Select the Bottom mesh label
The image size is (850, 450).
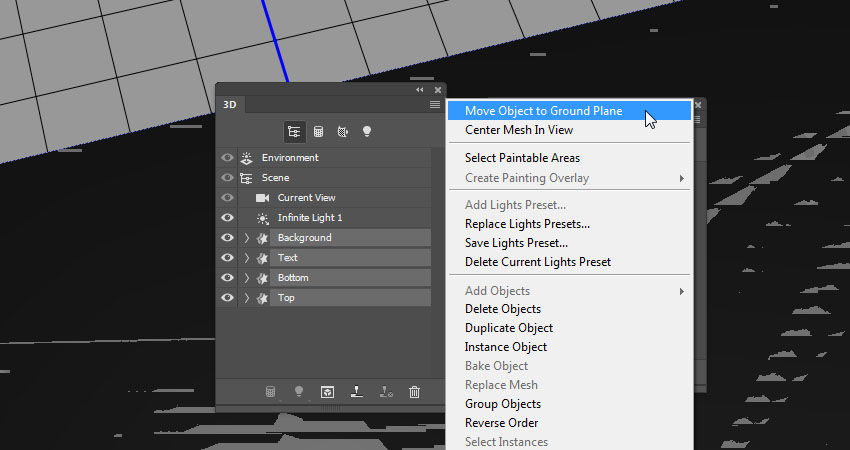tap(293, 278)
